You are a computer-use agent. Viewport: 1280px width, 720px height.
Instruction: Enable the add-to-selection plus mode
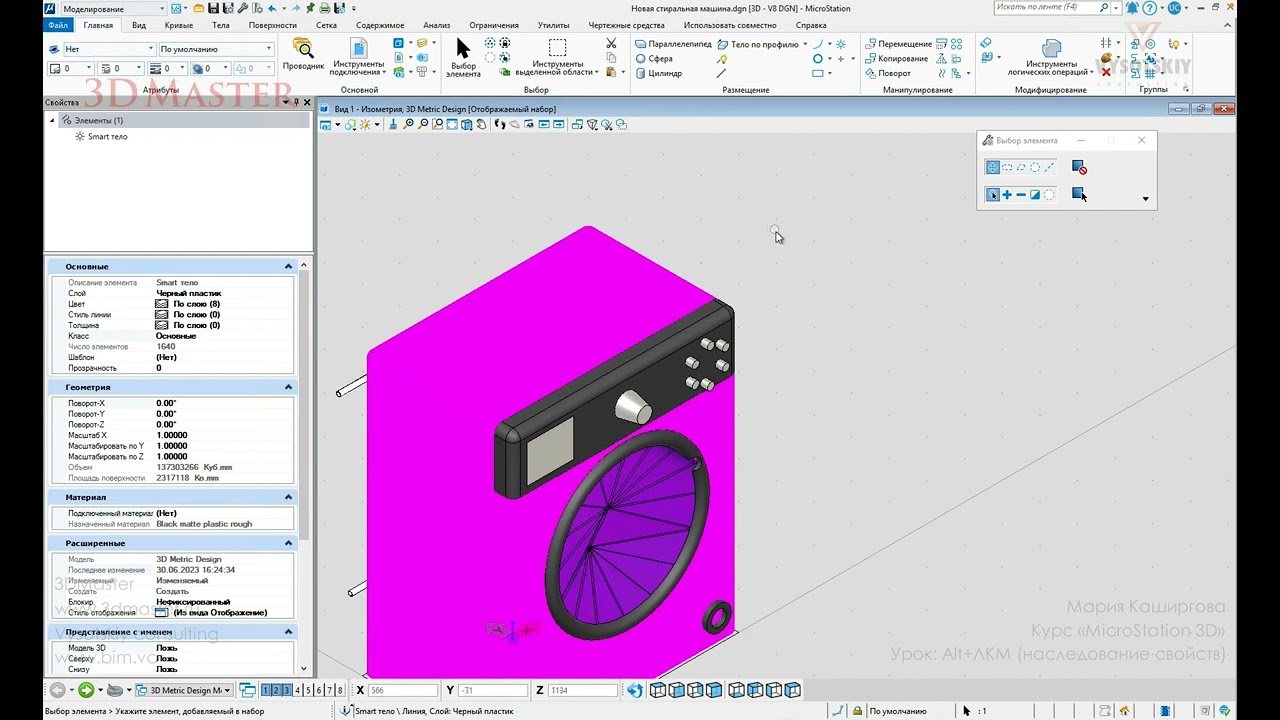coord(1007,195)
